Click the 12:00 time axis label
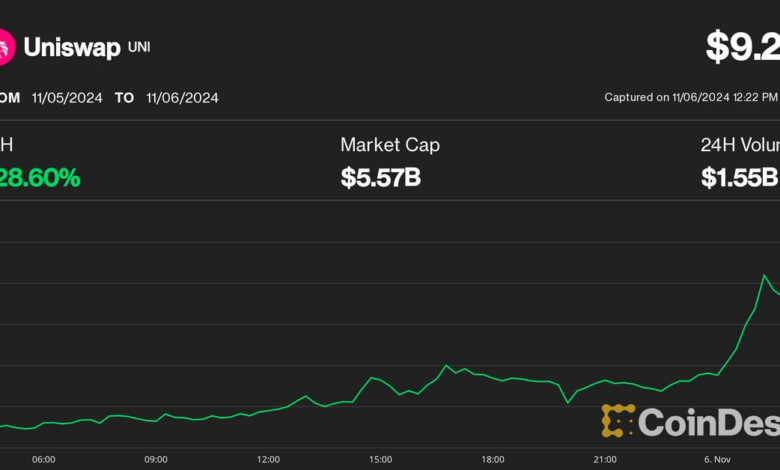Image resolution: width=780 pixels, height=470 pixels. click(x=268, y=460)
